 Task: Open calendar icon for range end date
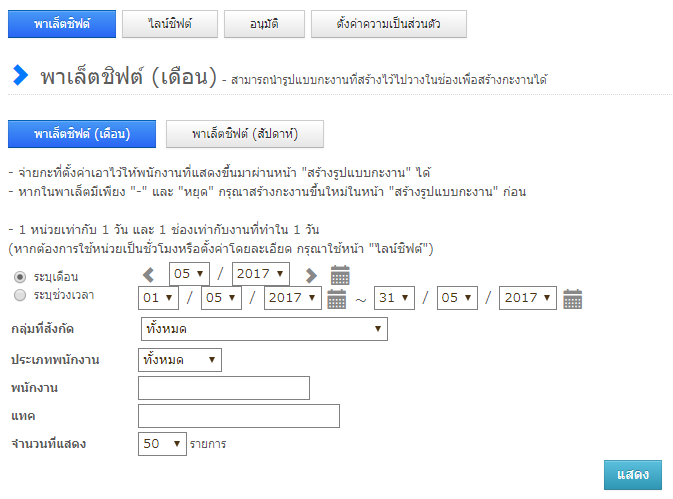[573, 298]
